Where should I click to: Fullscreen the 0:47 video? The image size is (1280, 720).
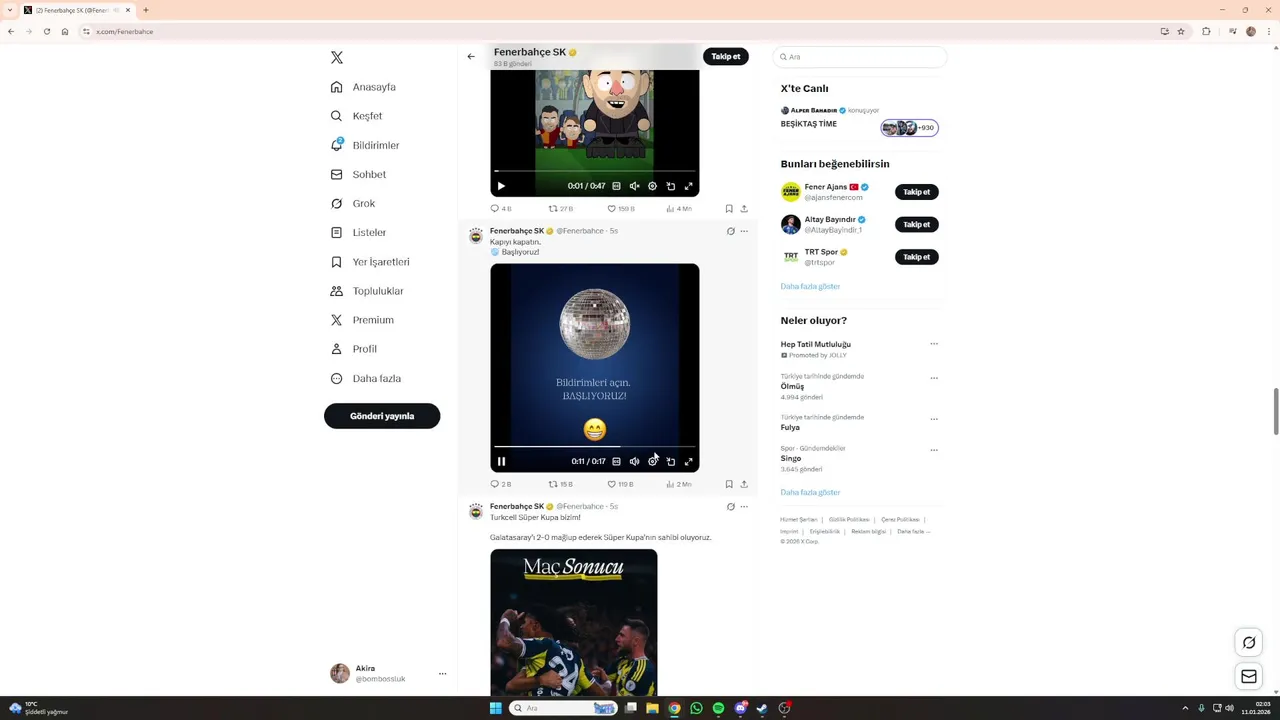[x=688, y=186]
